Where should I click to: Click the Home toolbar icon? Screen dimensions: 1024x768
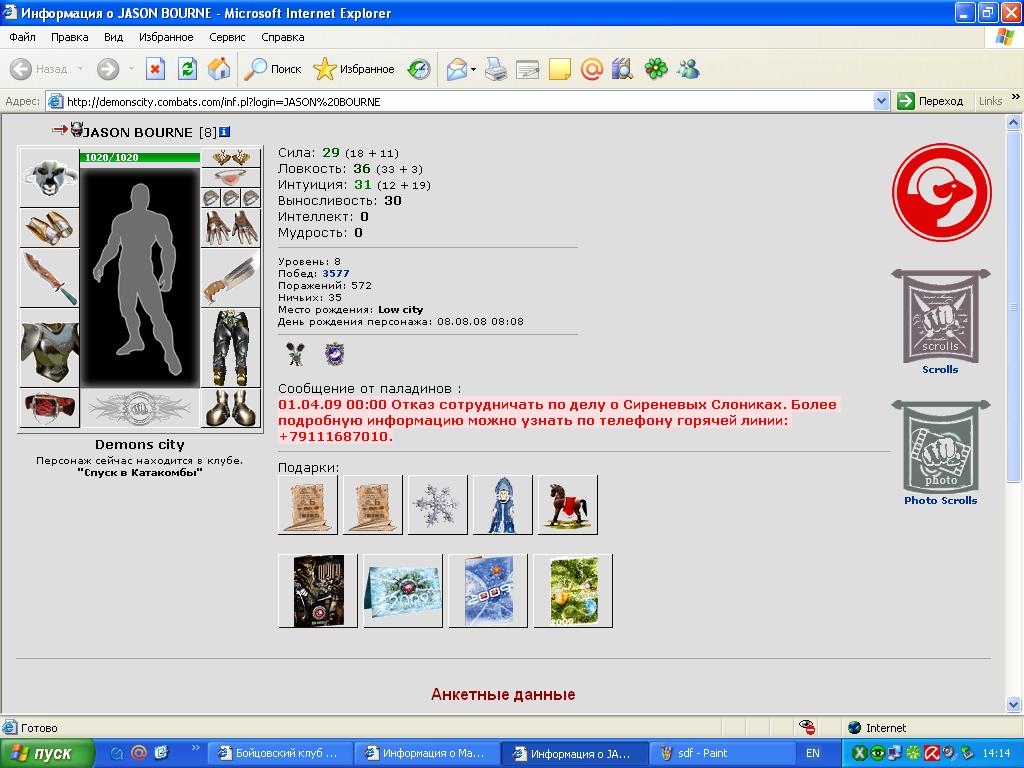pyautogui.click(x=219, y=69)
